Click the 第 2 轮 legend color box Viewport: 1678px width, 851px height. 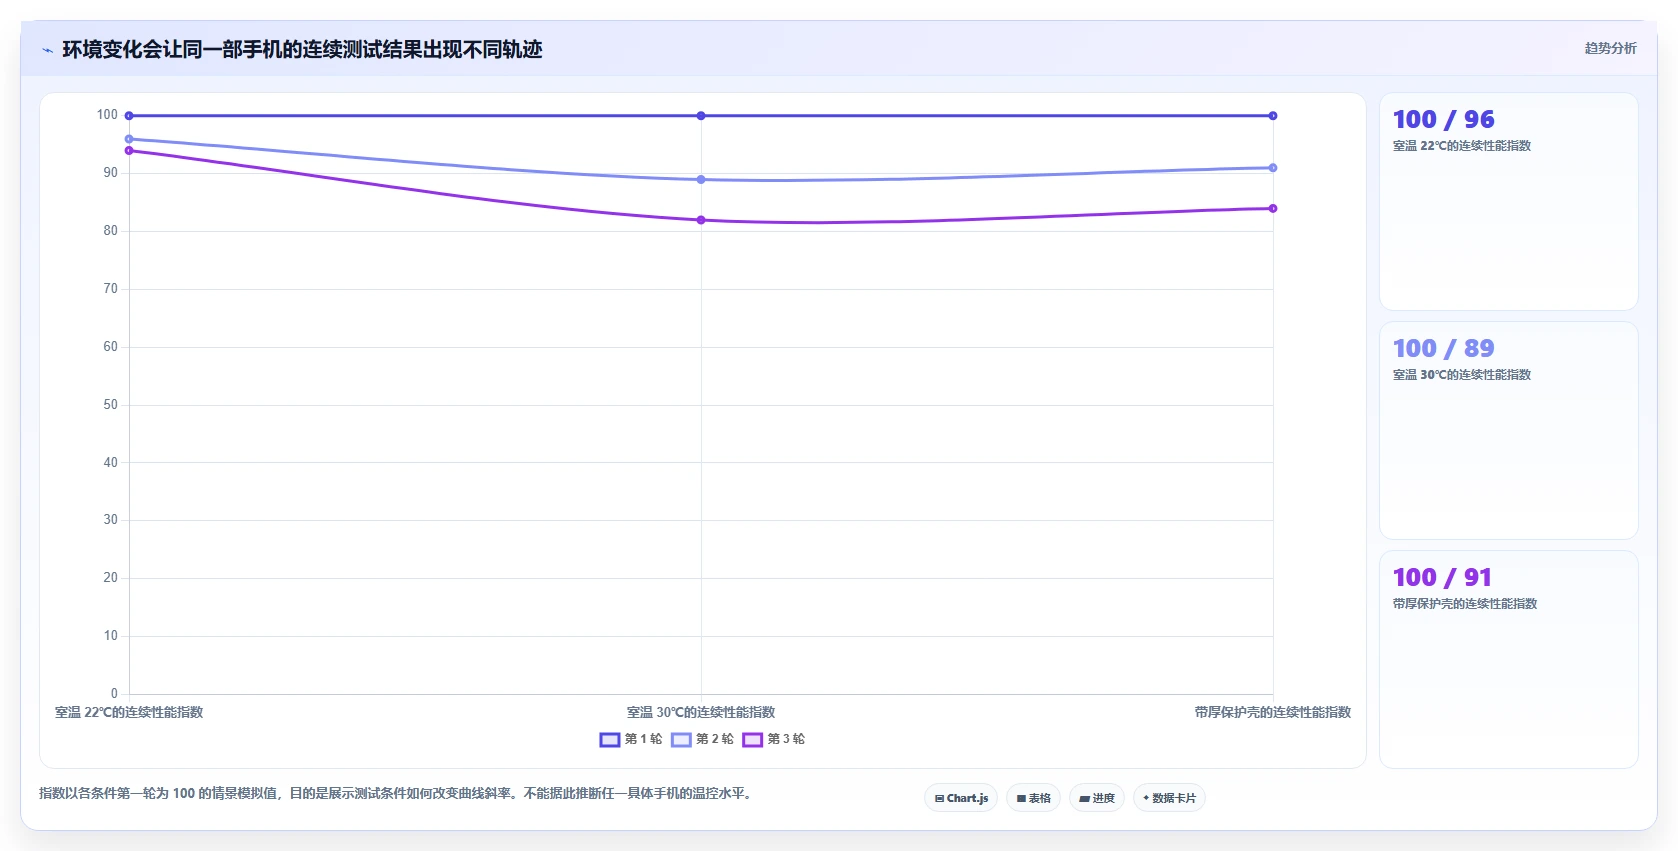coord(681,740)
